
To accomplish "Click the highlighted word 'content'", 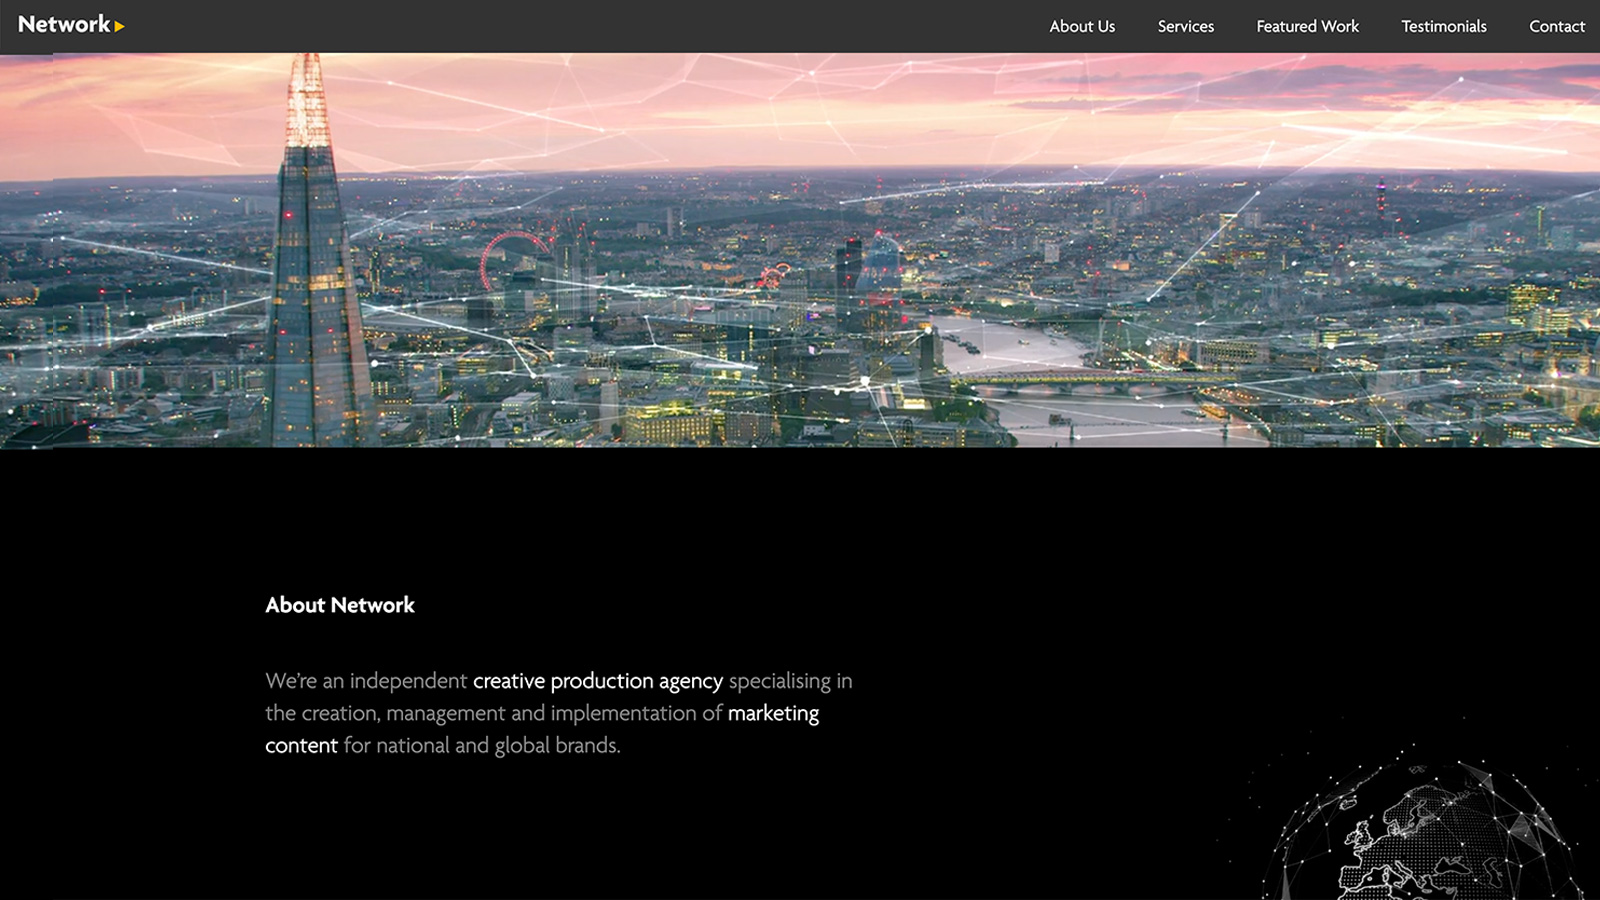I will (301, 745).
